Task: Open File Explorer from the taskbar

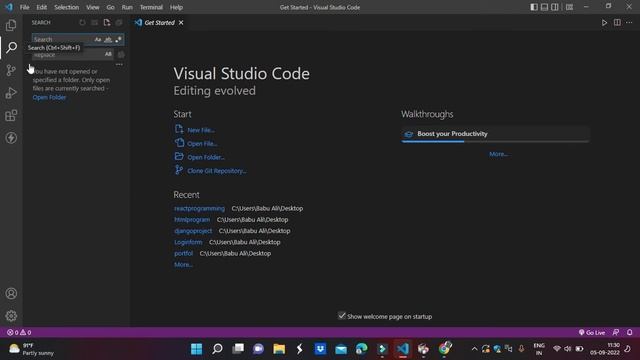Action: pos(279,349)
